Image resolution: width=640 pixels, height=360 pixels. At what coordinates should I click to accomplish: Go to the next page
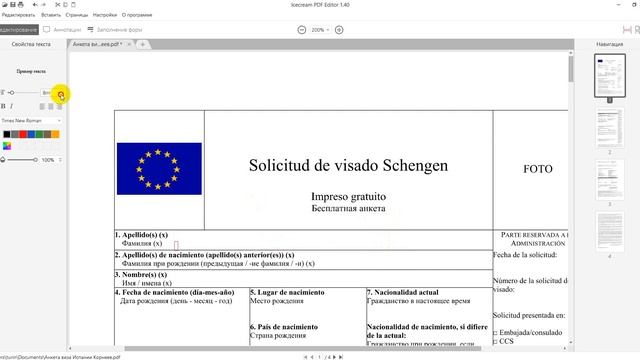pos(334,357)
